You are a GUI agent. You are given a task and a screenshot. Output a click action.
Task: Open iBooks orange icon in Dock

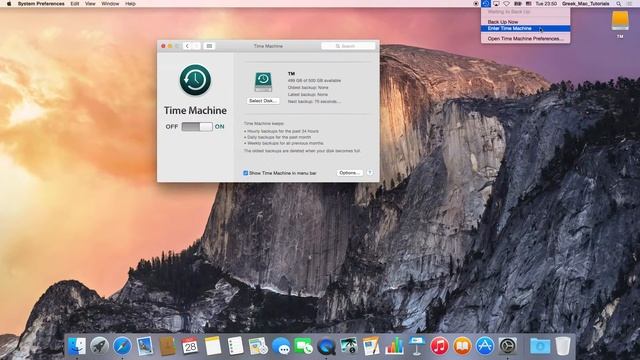pyautogui.click(x=462, y=346)
